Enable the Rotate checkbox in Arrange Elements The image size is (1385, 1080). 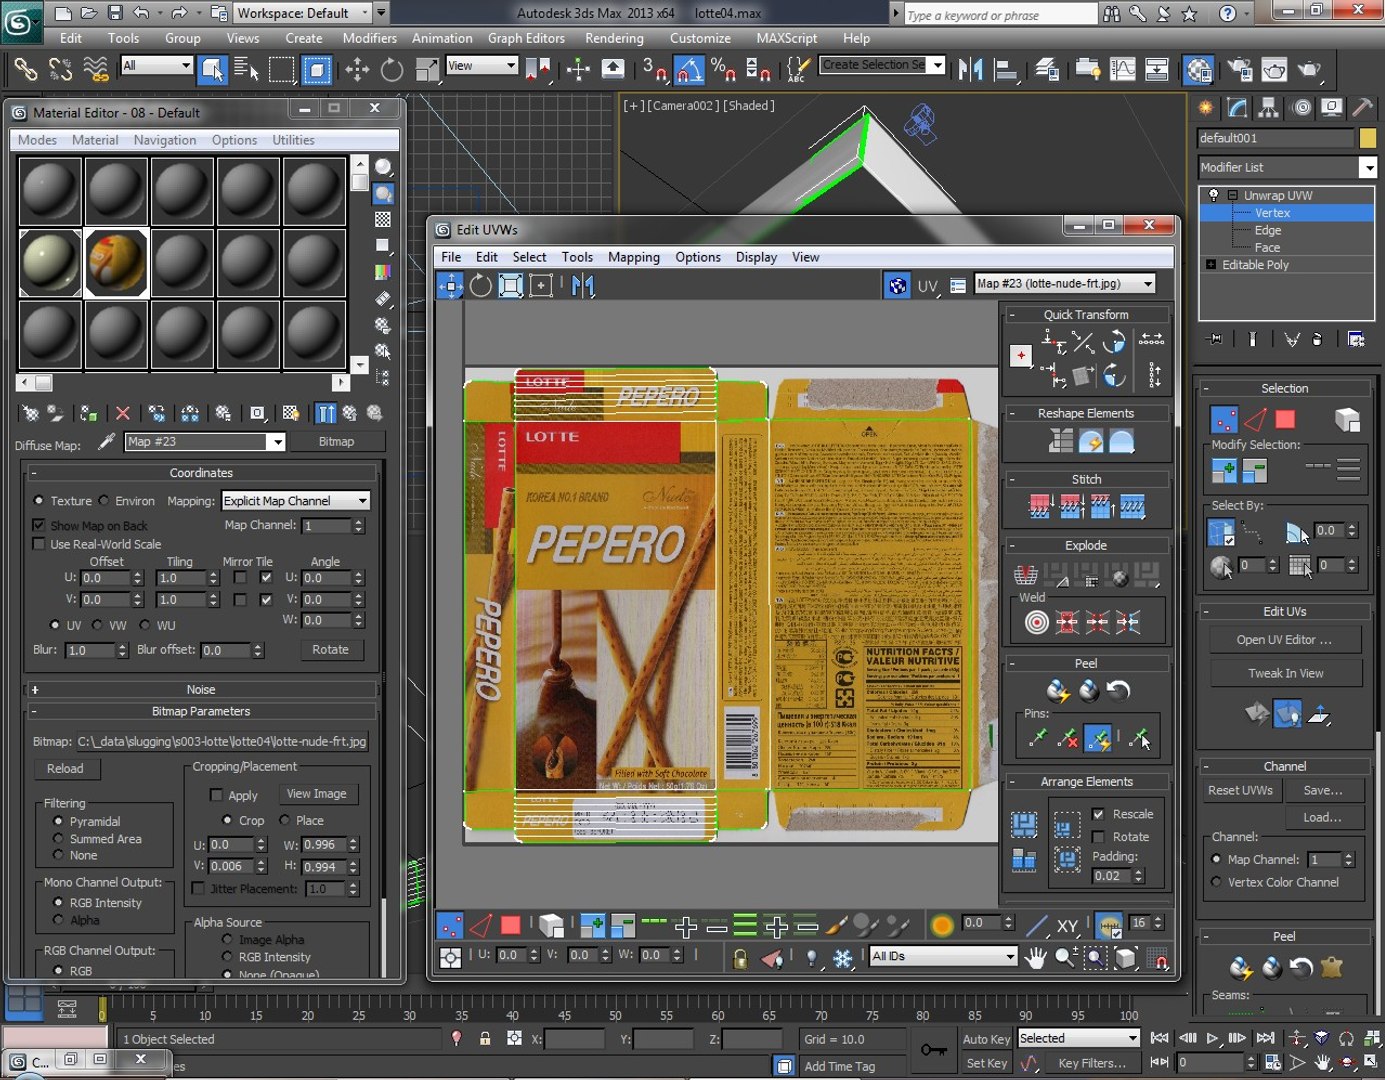tap(1099, 837)
